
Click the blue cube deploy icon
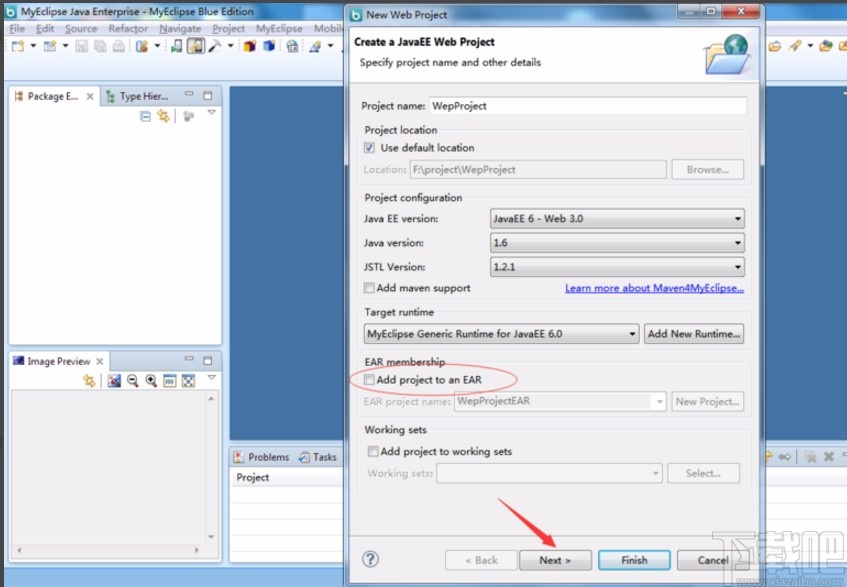(x=269, y=46)
